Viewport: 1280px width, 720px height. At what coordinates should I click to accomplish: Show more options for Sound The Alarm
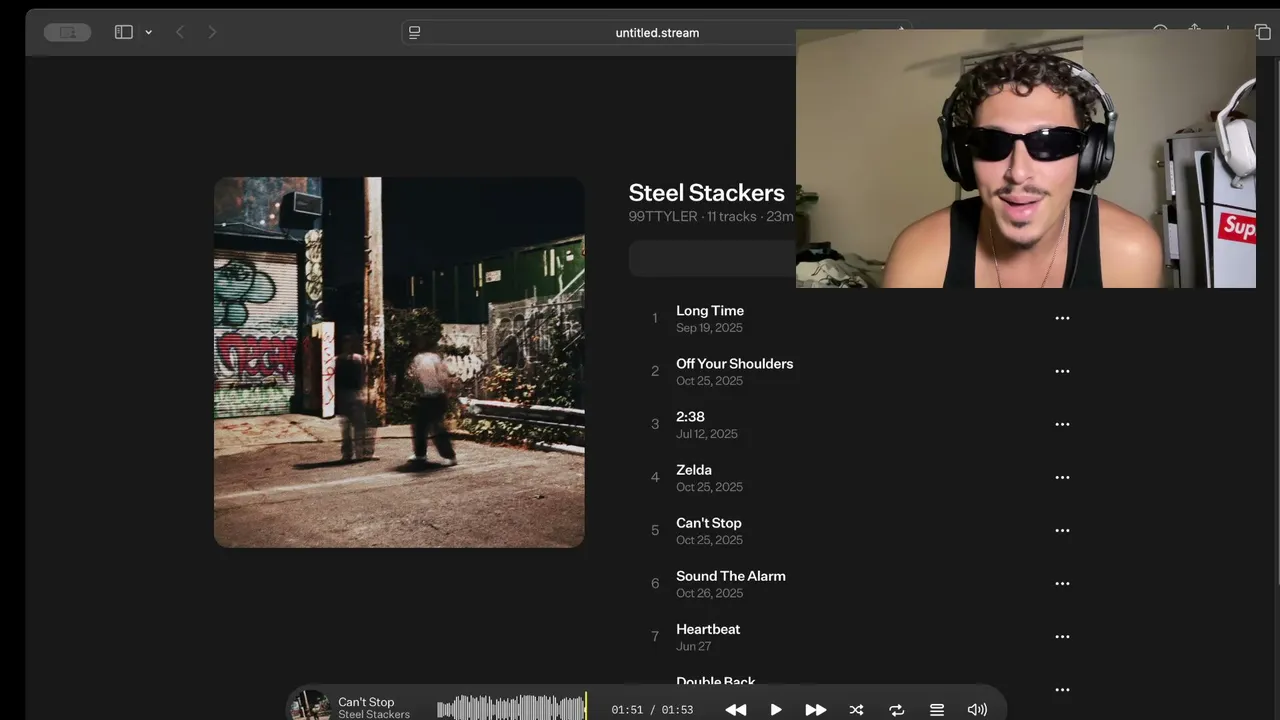[1062, 583]
